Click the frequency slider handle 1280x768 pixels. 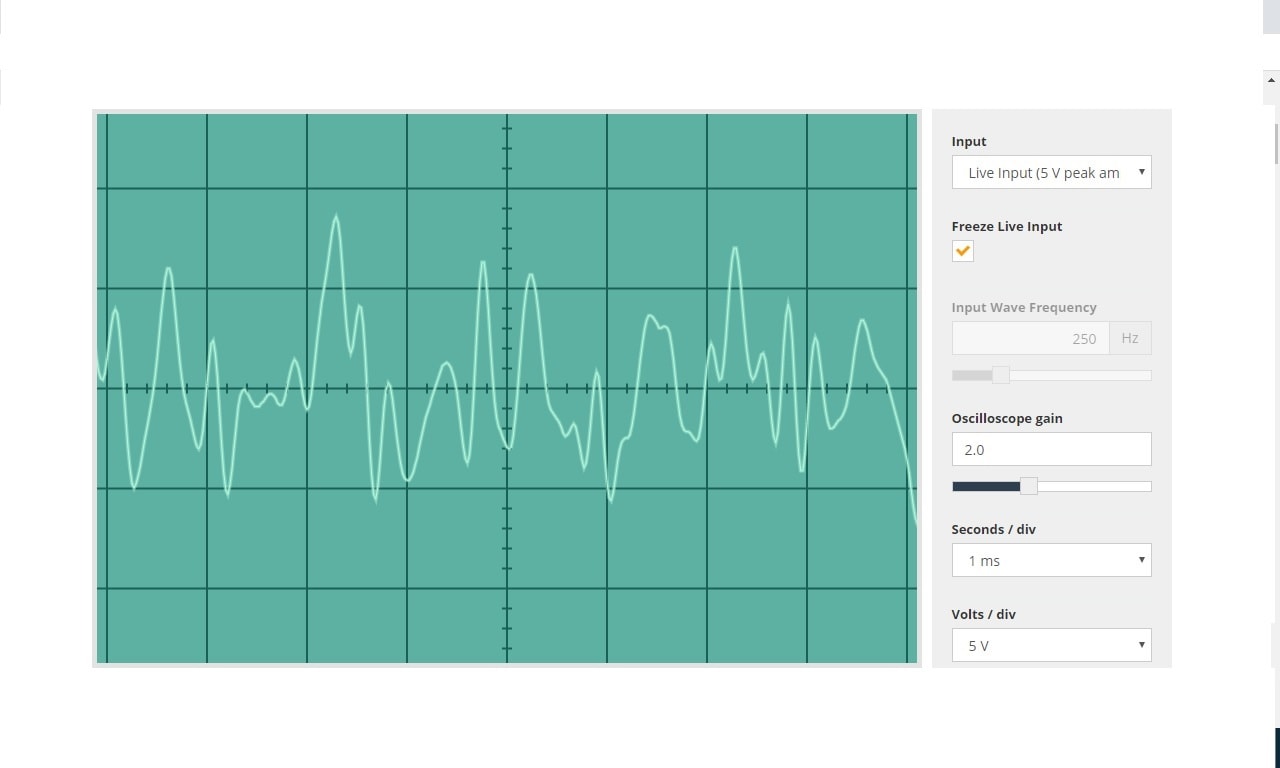(x=1000, y=375)
